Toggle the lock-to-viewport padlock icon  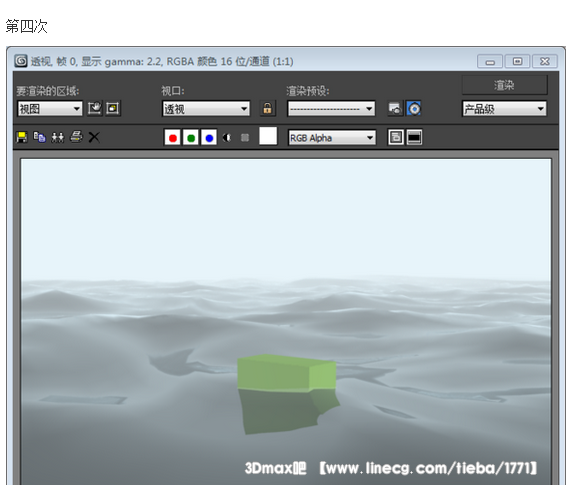pyautogui.click(x=267, y=108)
